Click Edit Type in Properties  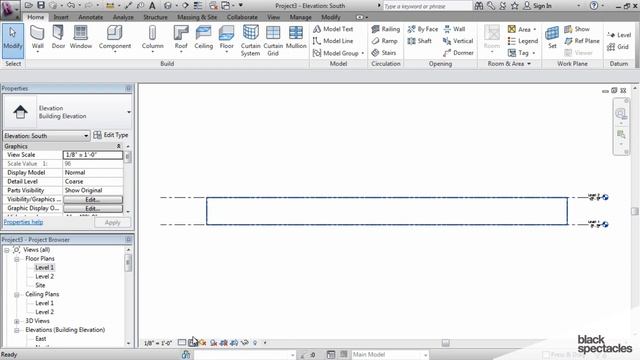click(x=111, y=135)
